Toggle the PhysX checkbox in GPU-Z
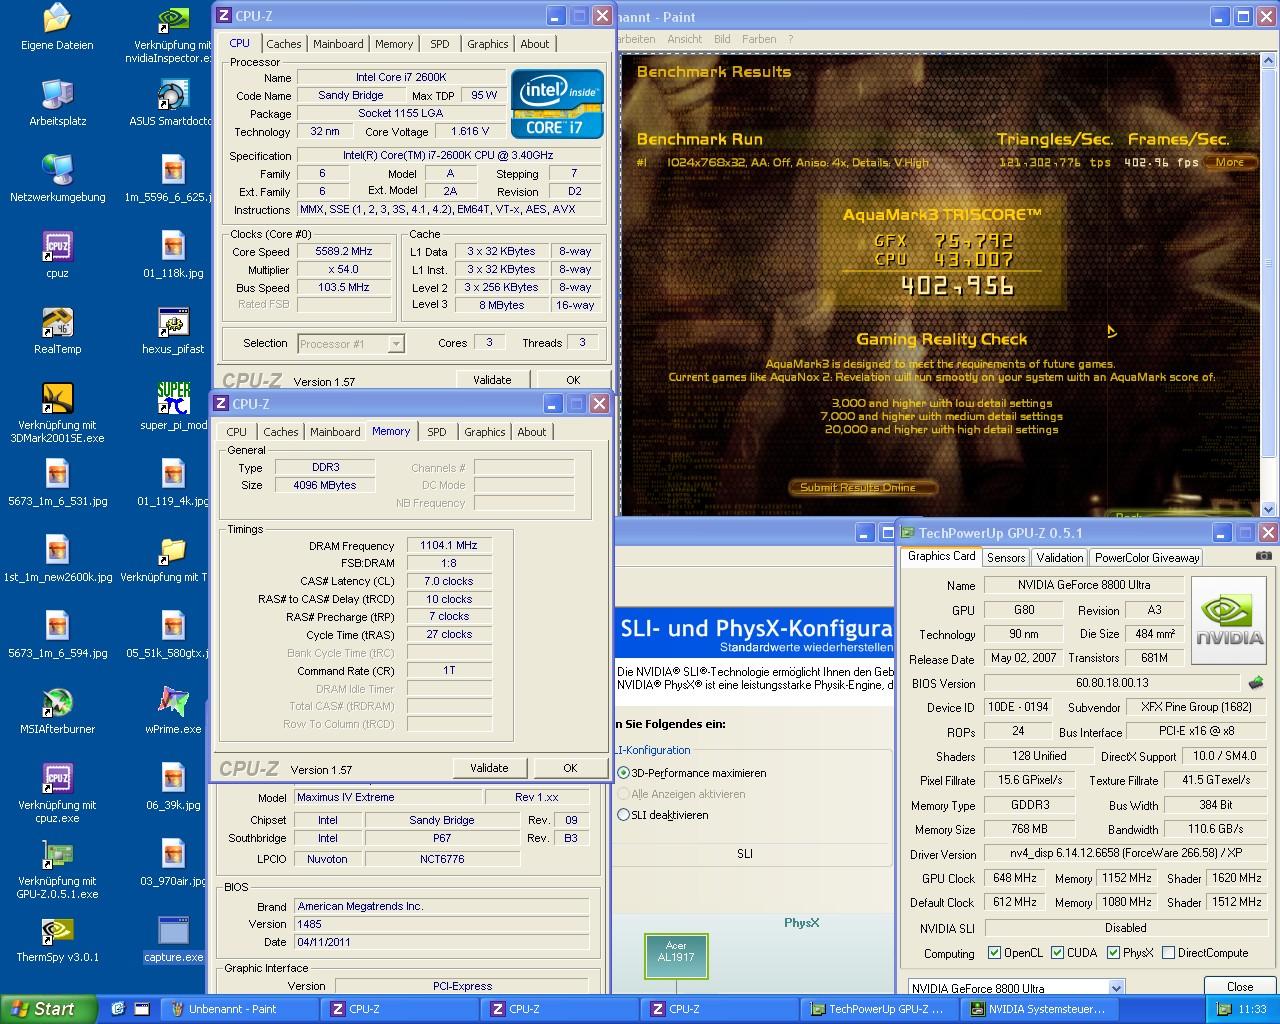This screenshot has width=1280, height=1024. pyautogui.click(x=1113, y=953)
